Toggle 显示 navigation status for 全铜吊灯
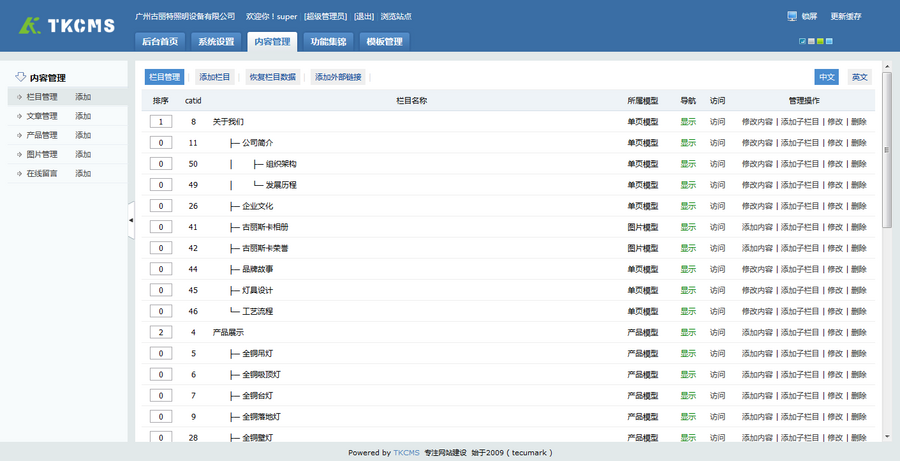The height and width of the screenshot is (461, 900). coord(688,354)
